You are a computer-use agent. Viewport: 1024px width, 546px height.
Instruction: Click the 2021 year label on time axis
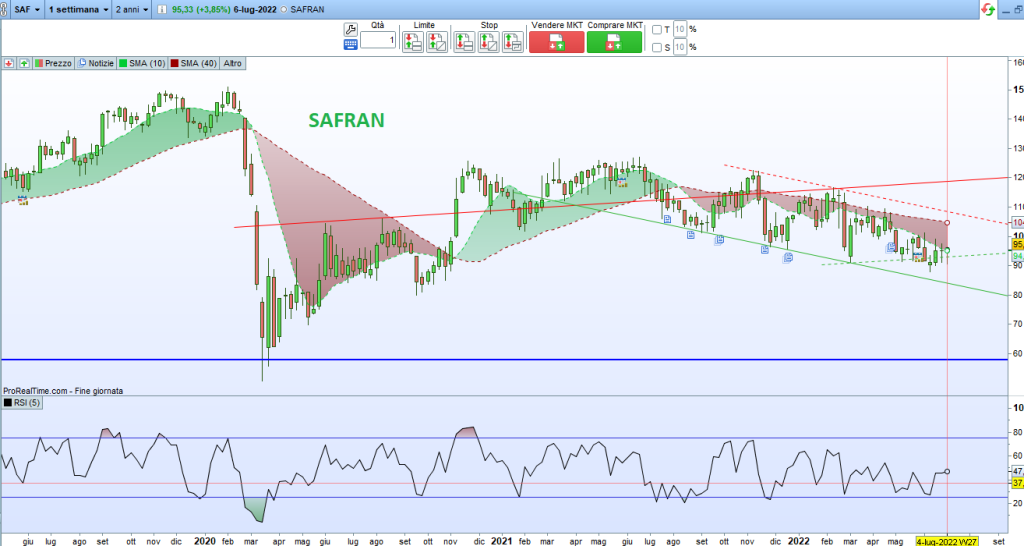[x=501, y=541]
